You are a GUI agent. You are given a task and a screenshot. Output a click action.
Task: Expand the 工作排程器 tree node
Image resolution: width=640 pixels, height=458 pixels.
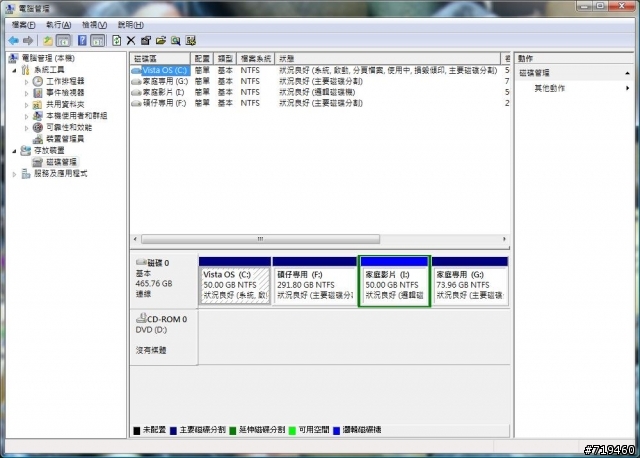27,82
